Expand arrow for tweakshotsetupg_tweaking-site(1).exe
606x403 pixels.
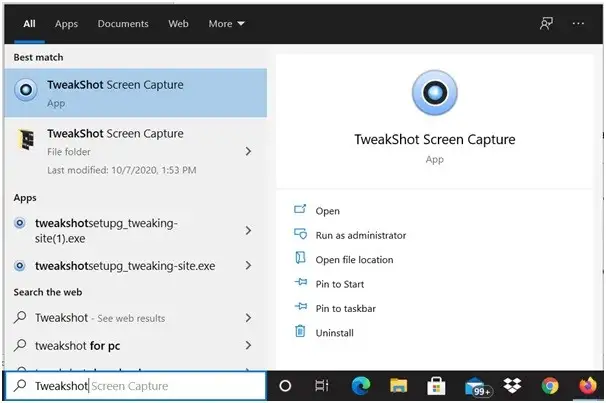click(249, 231)
